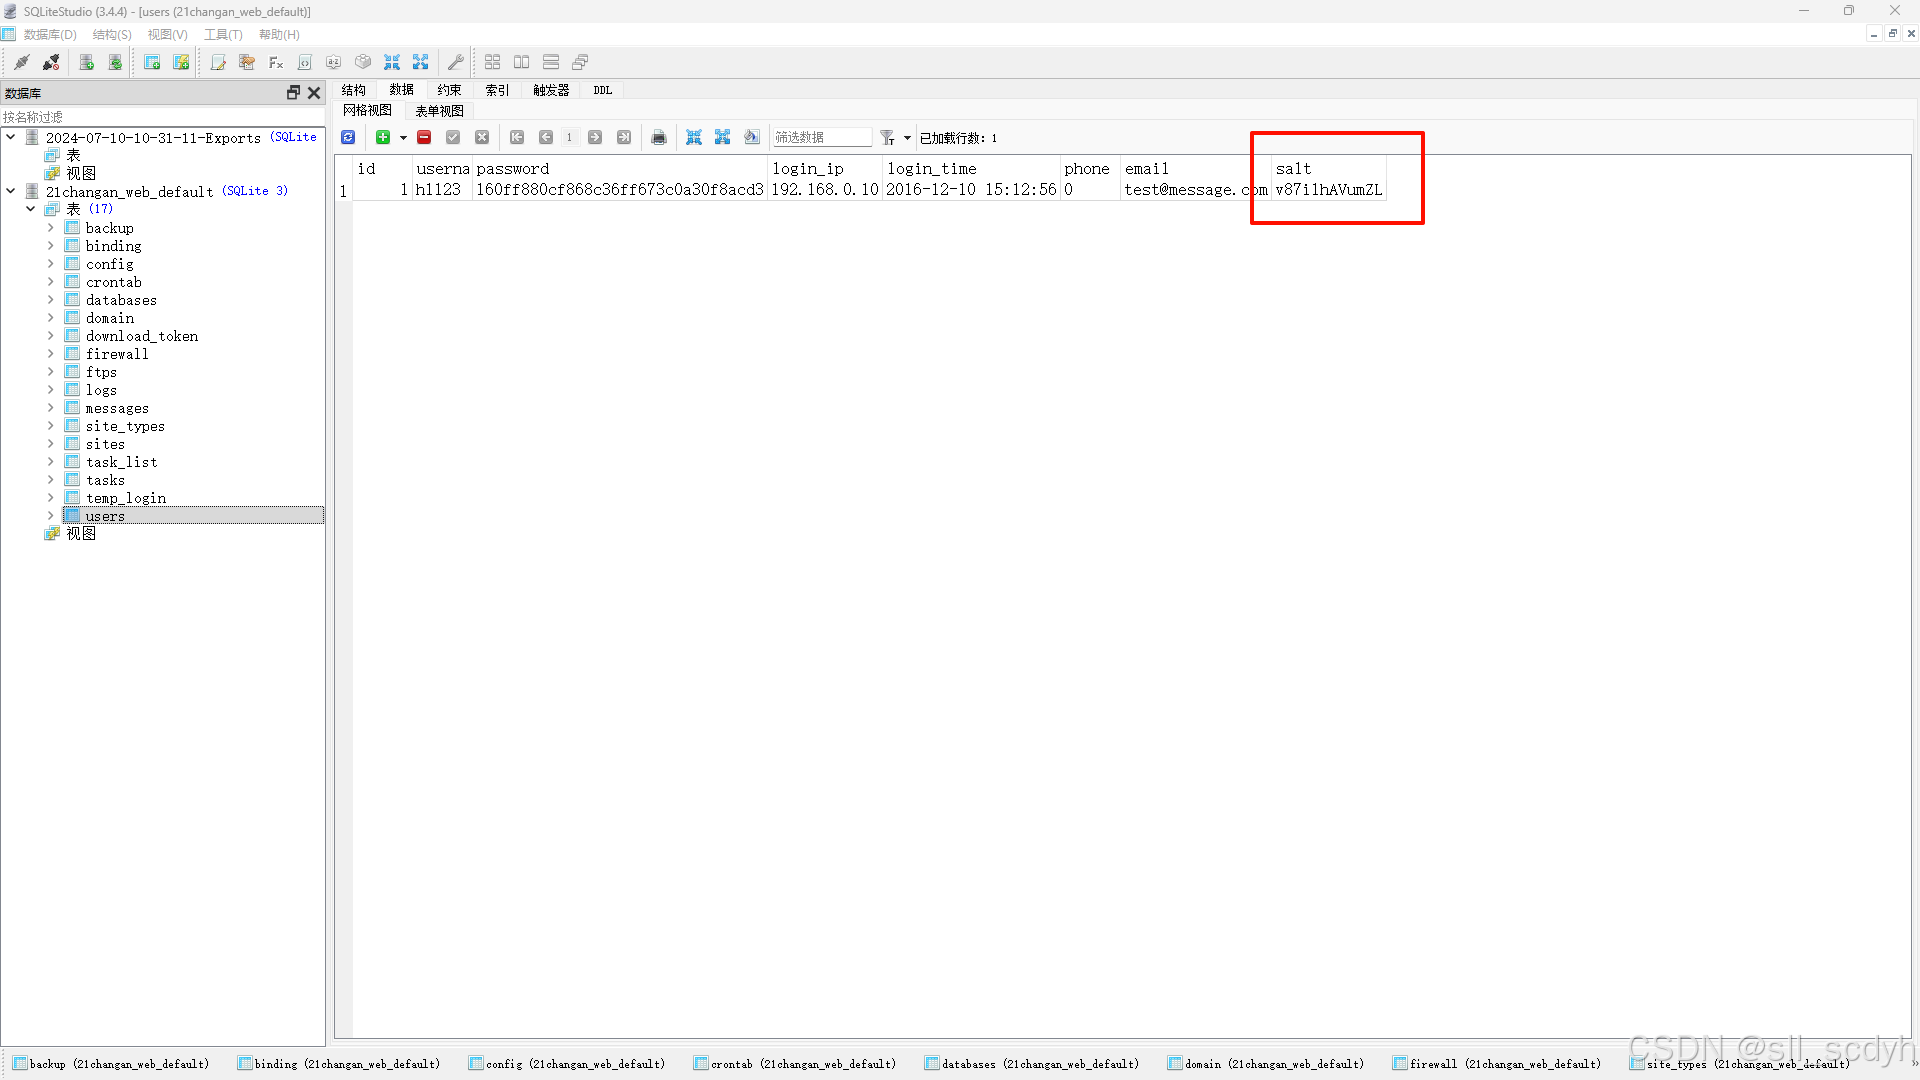Viewport: 1920px width, 1080px height.
Task: Collapse the 21changan_web_default database node
Action: tap(11, 190)
